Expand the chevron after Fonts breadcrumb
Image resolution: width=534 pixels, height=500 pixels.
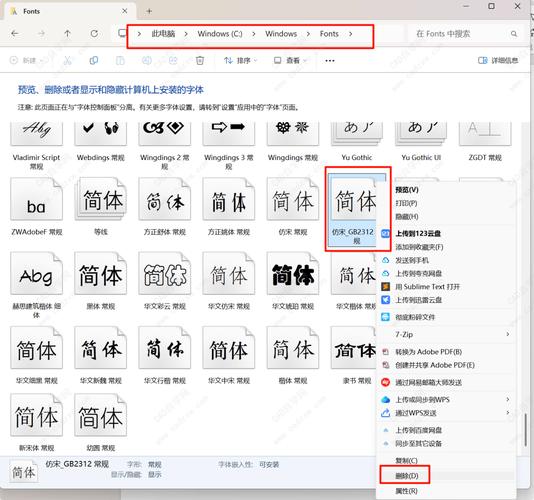tap(350, 34)
